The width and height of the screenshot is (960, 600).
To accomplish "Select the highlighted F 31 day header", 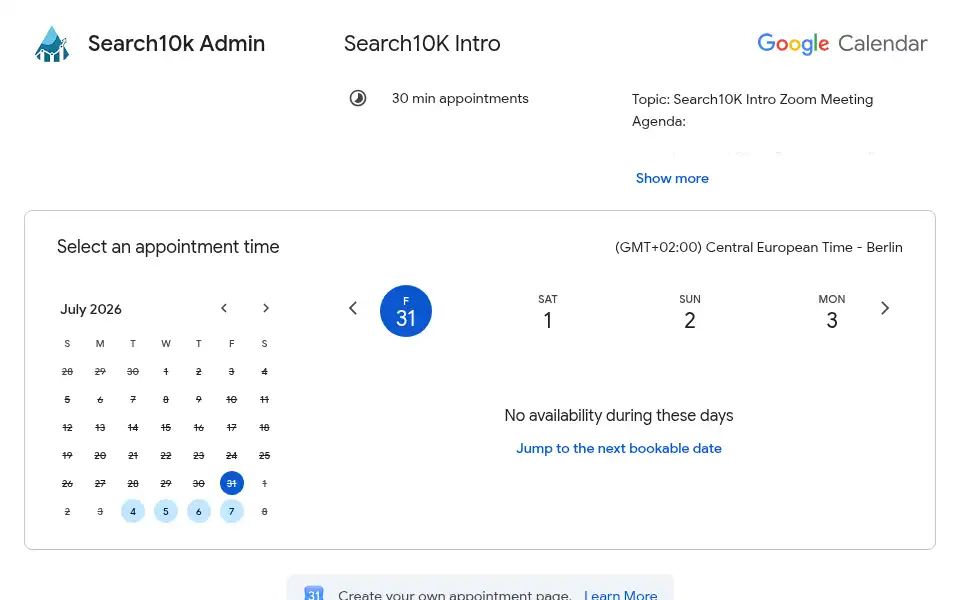I will 406,311.
